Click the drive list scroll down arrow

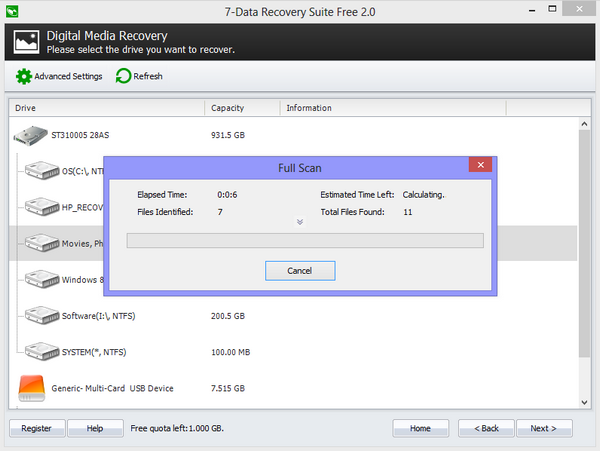(x=584, y=402)
